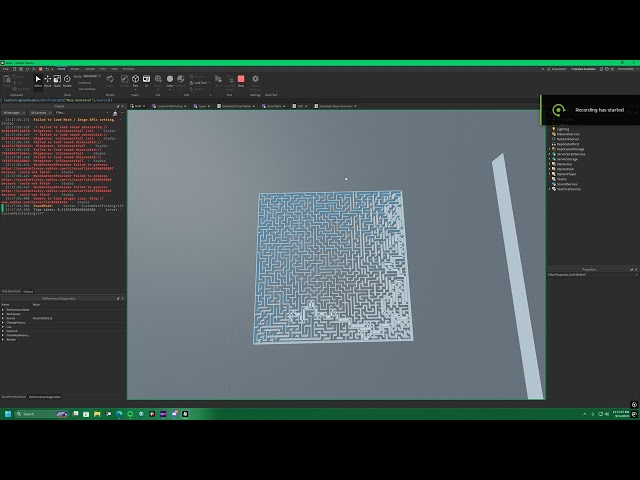Open the File menu
Image resolution: width=640 pixels, height=480 pixels.
tap(6, 69)
